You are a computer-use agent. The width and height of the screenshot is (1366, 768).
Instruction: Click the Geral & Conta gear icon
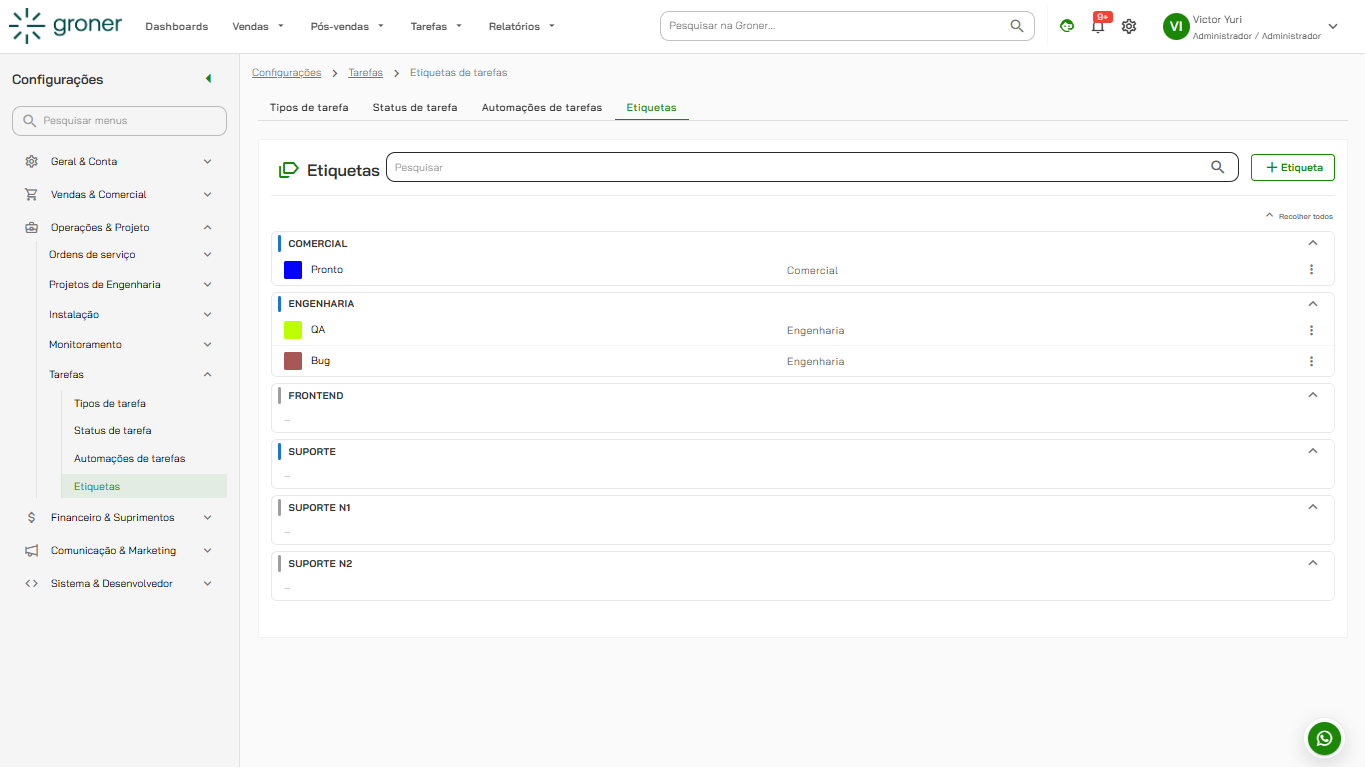tap(31, 161)
